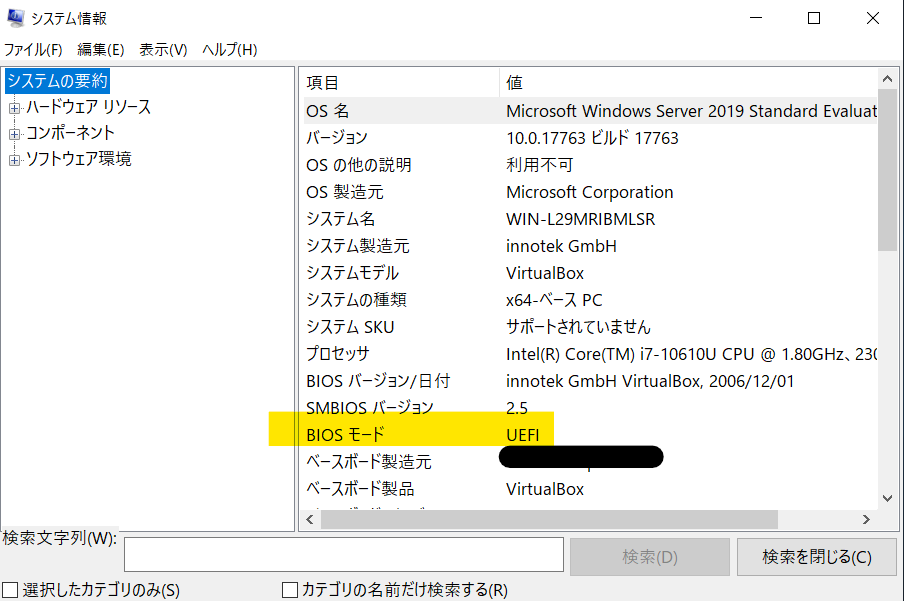Select the SMBIOS バージョン row
Image resolution: width=904 pixels, height=601 pixels.
pos(590,408)
